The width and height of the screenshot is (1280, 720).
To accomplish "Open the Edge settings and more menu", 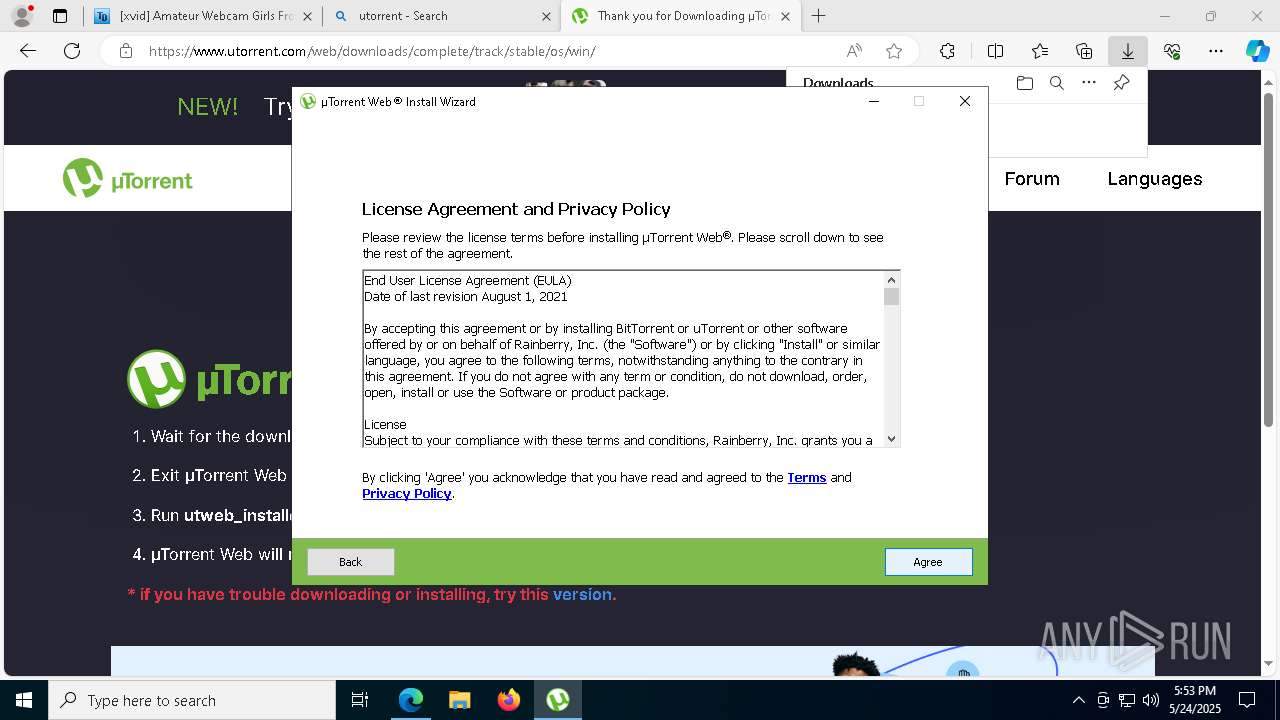I will pos(1216,51).
